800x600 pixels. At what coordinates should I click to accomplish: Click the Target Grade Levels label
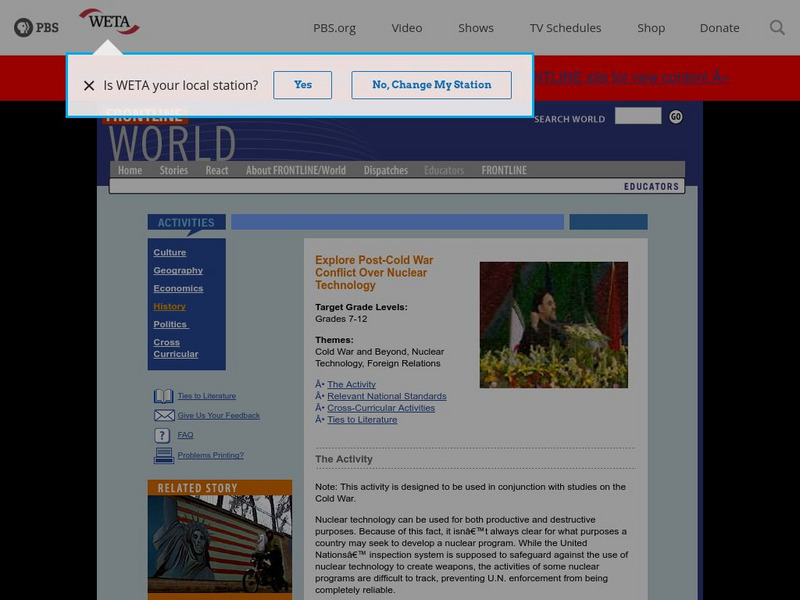tap(361, 307)
